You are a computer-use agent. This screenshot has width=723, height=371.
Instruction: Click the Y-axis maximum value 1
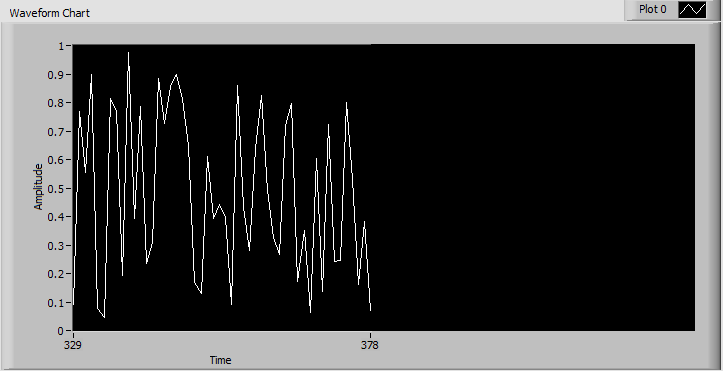61,46
